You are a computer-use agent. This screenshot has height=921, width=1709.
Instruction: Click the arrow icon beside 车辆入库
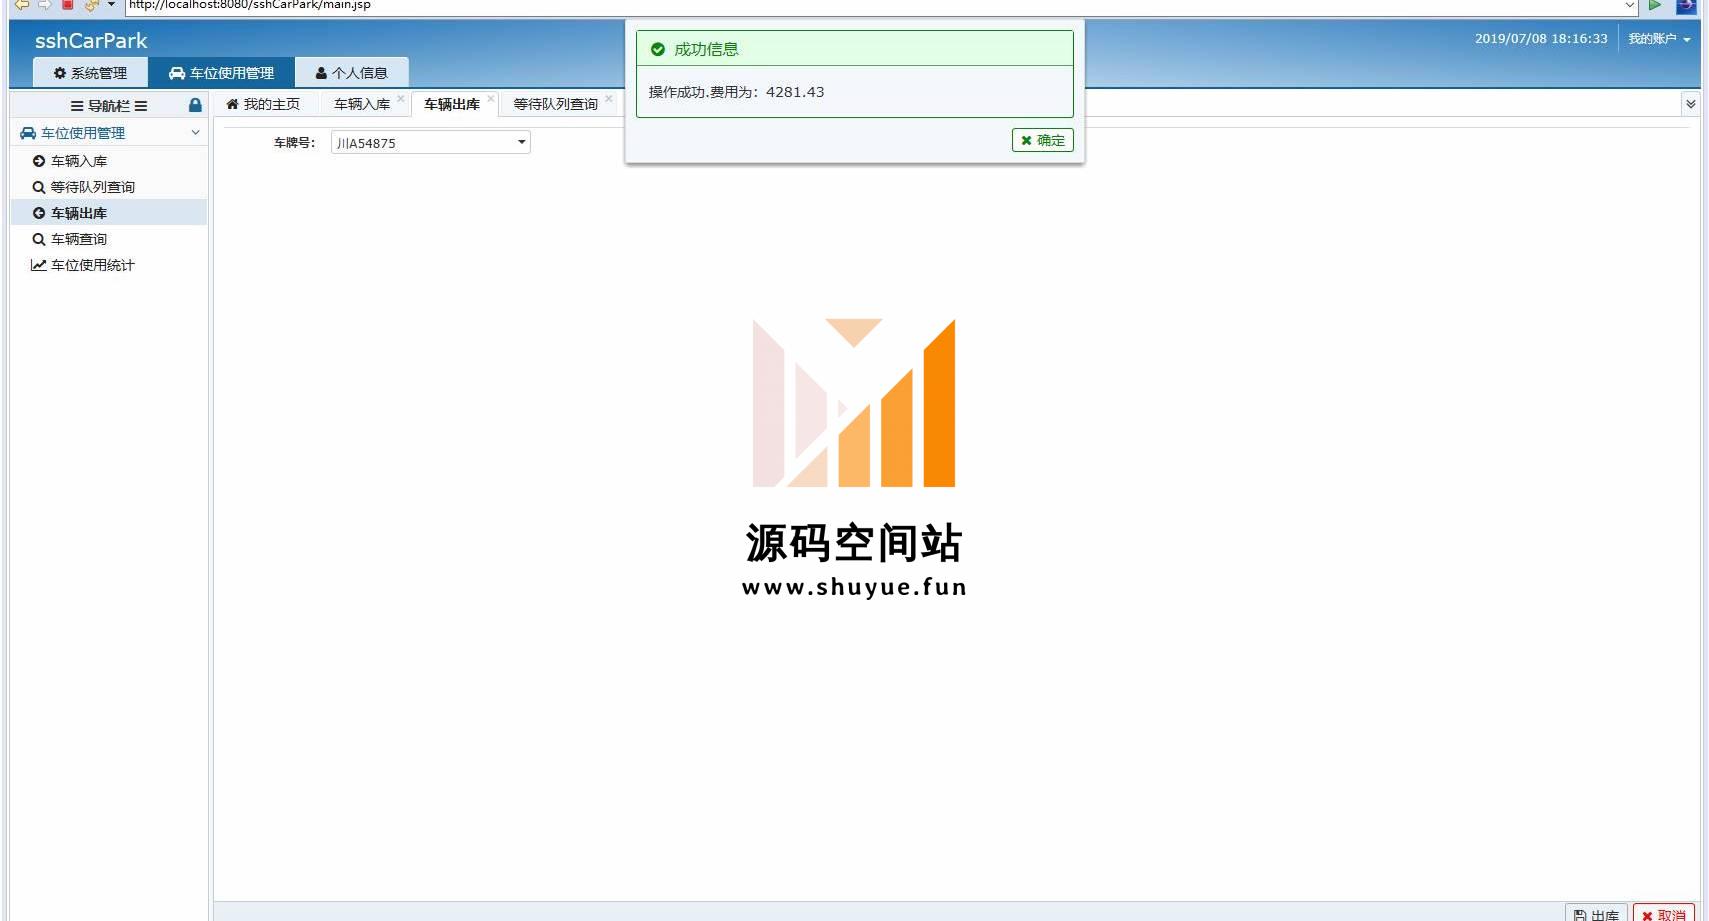pyautogui.click(x=39, y=161)
